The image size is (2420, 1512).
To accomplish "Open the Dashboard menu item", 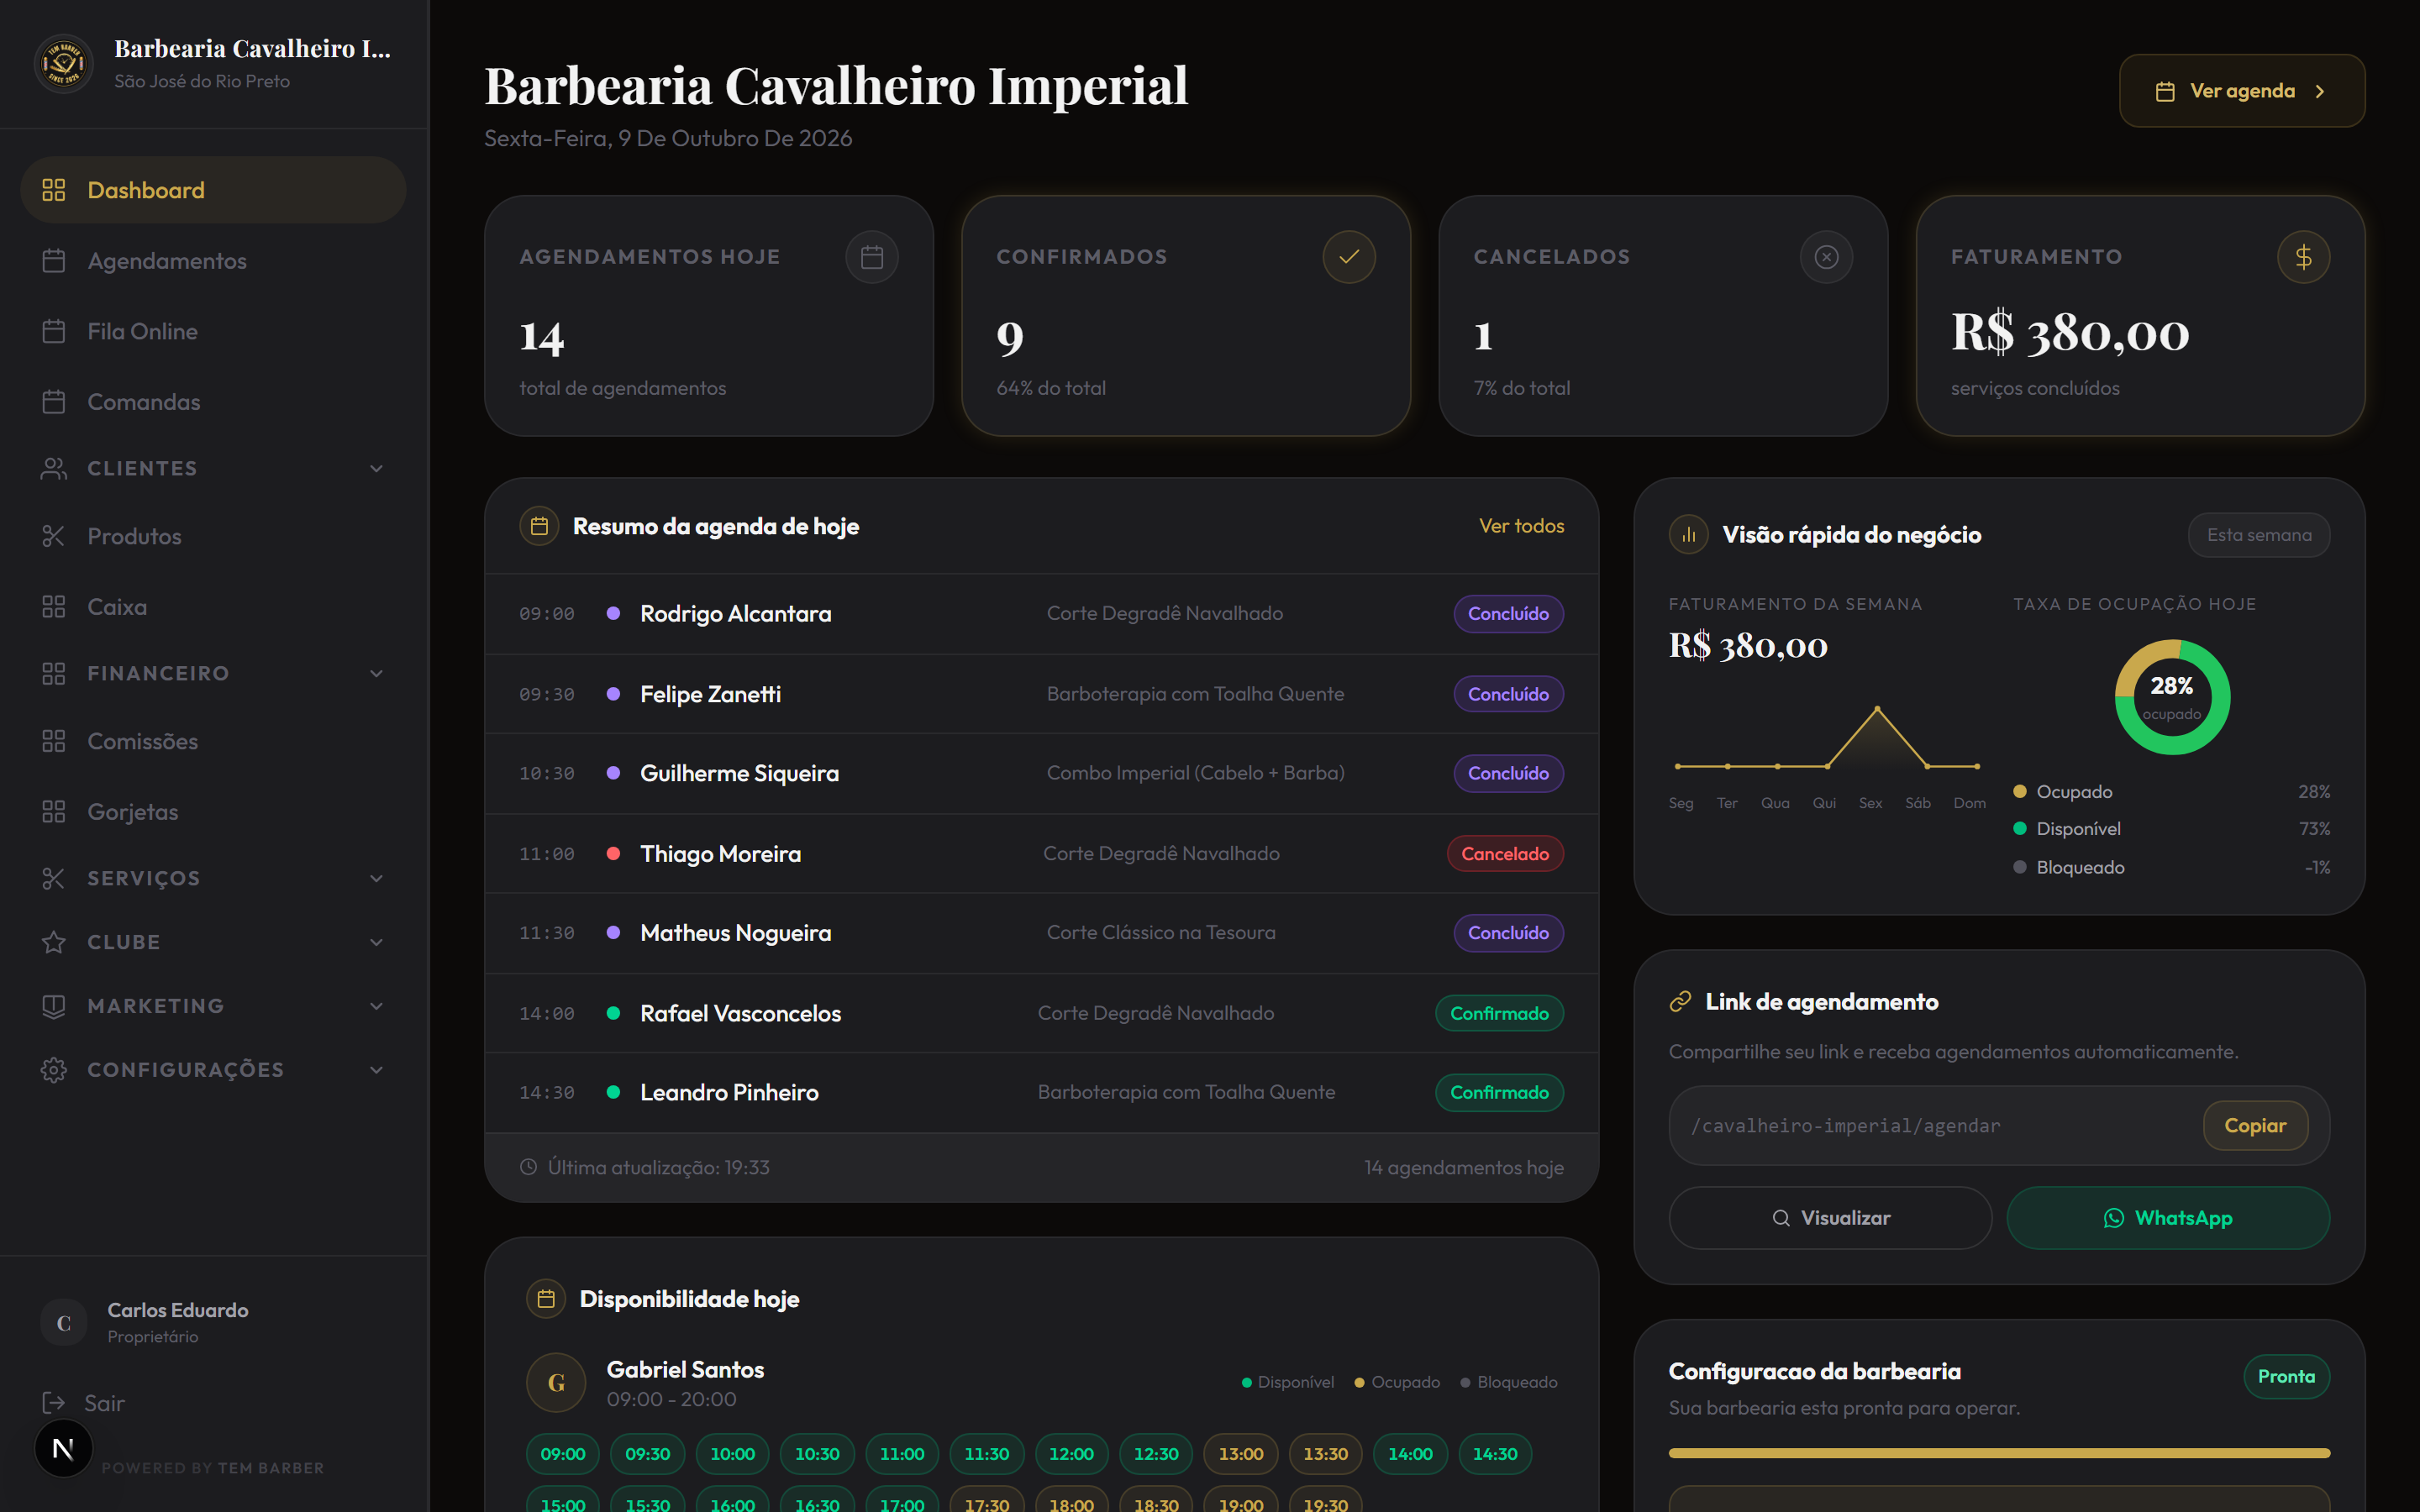I will pyautogui.click(x=213, y=190).
